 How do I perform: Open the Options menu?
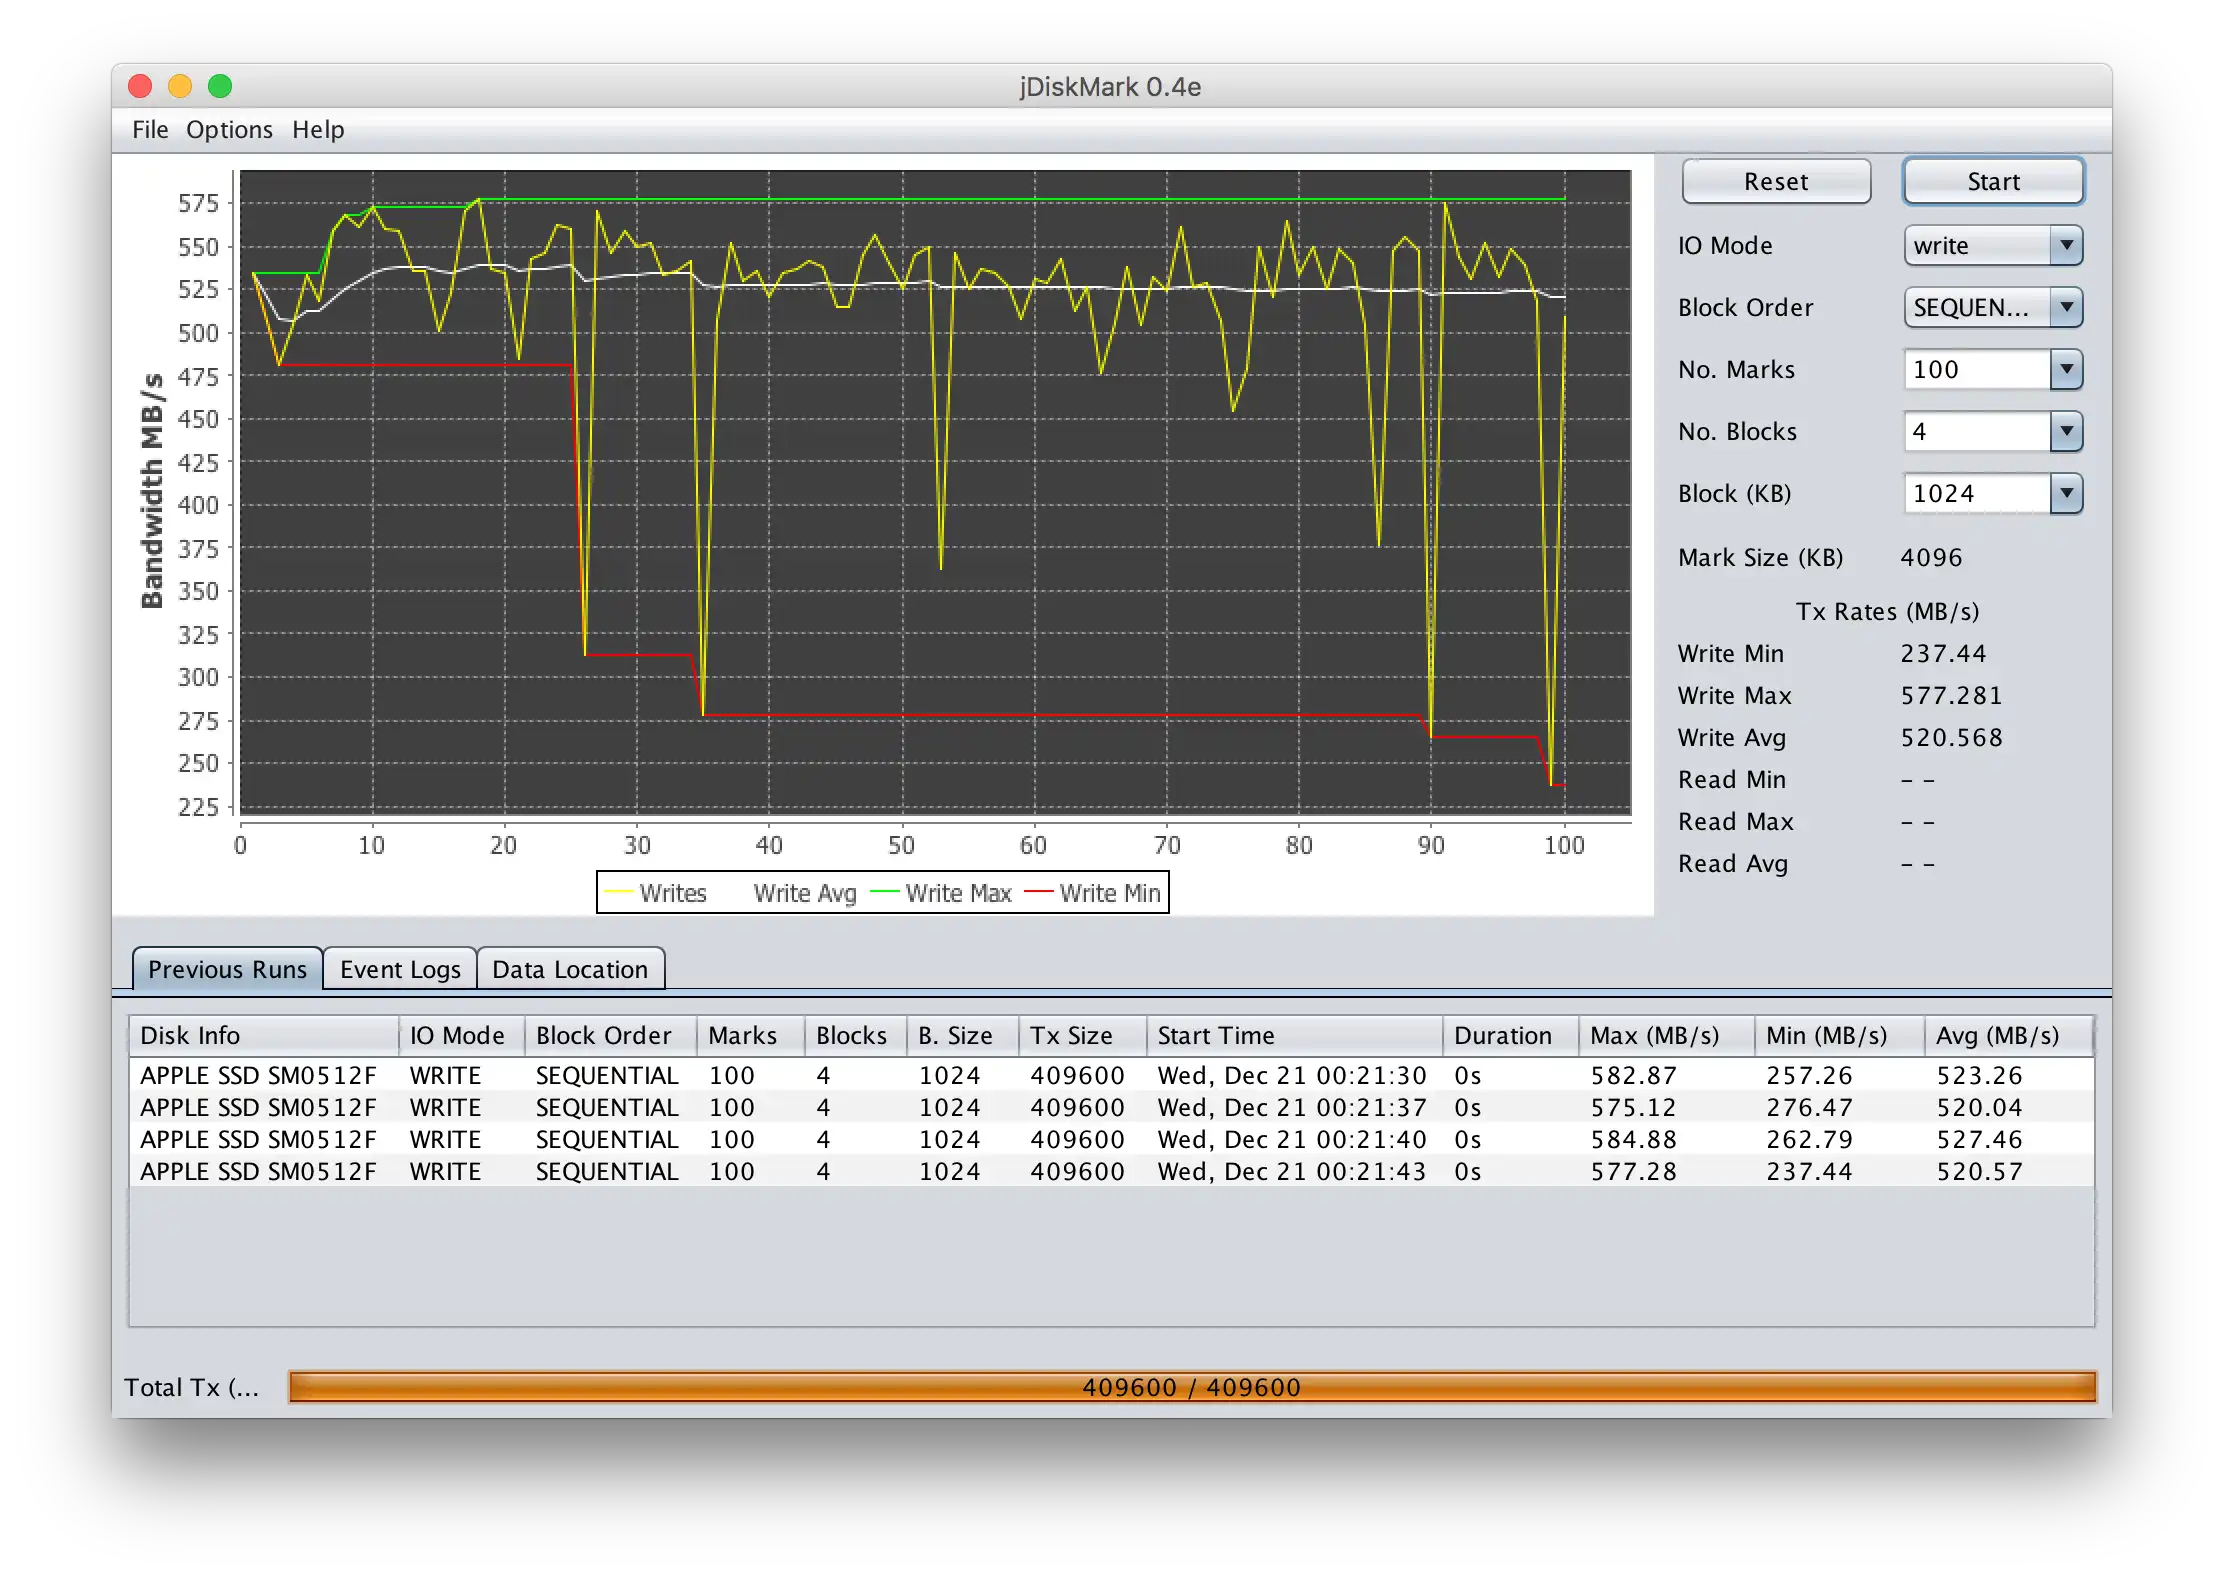tap(229, 130)
